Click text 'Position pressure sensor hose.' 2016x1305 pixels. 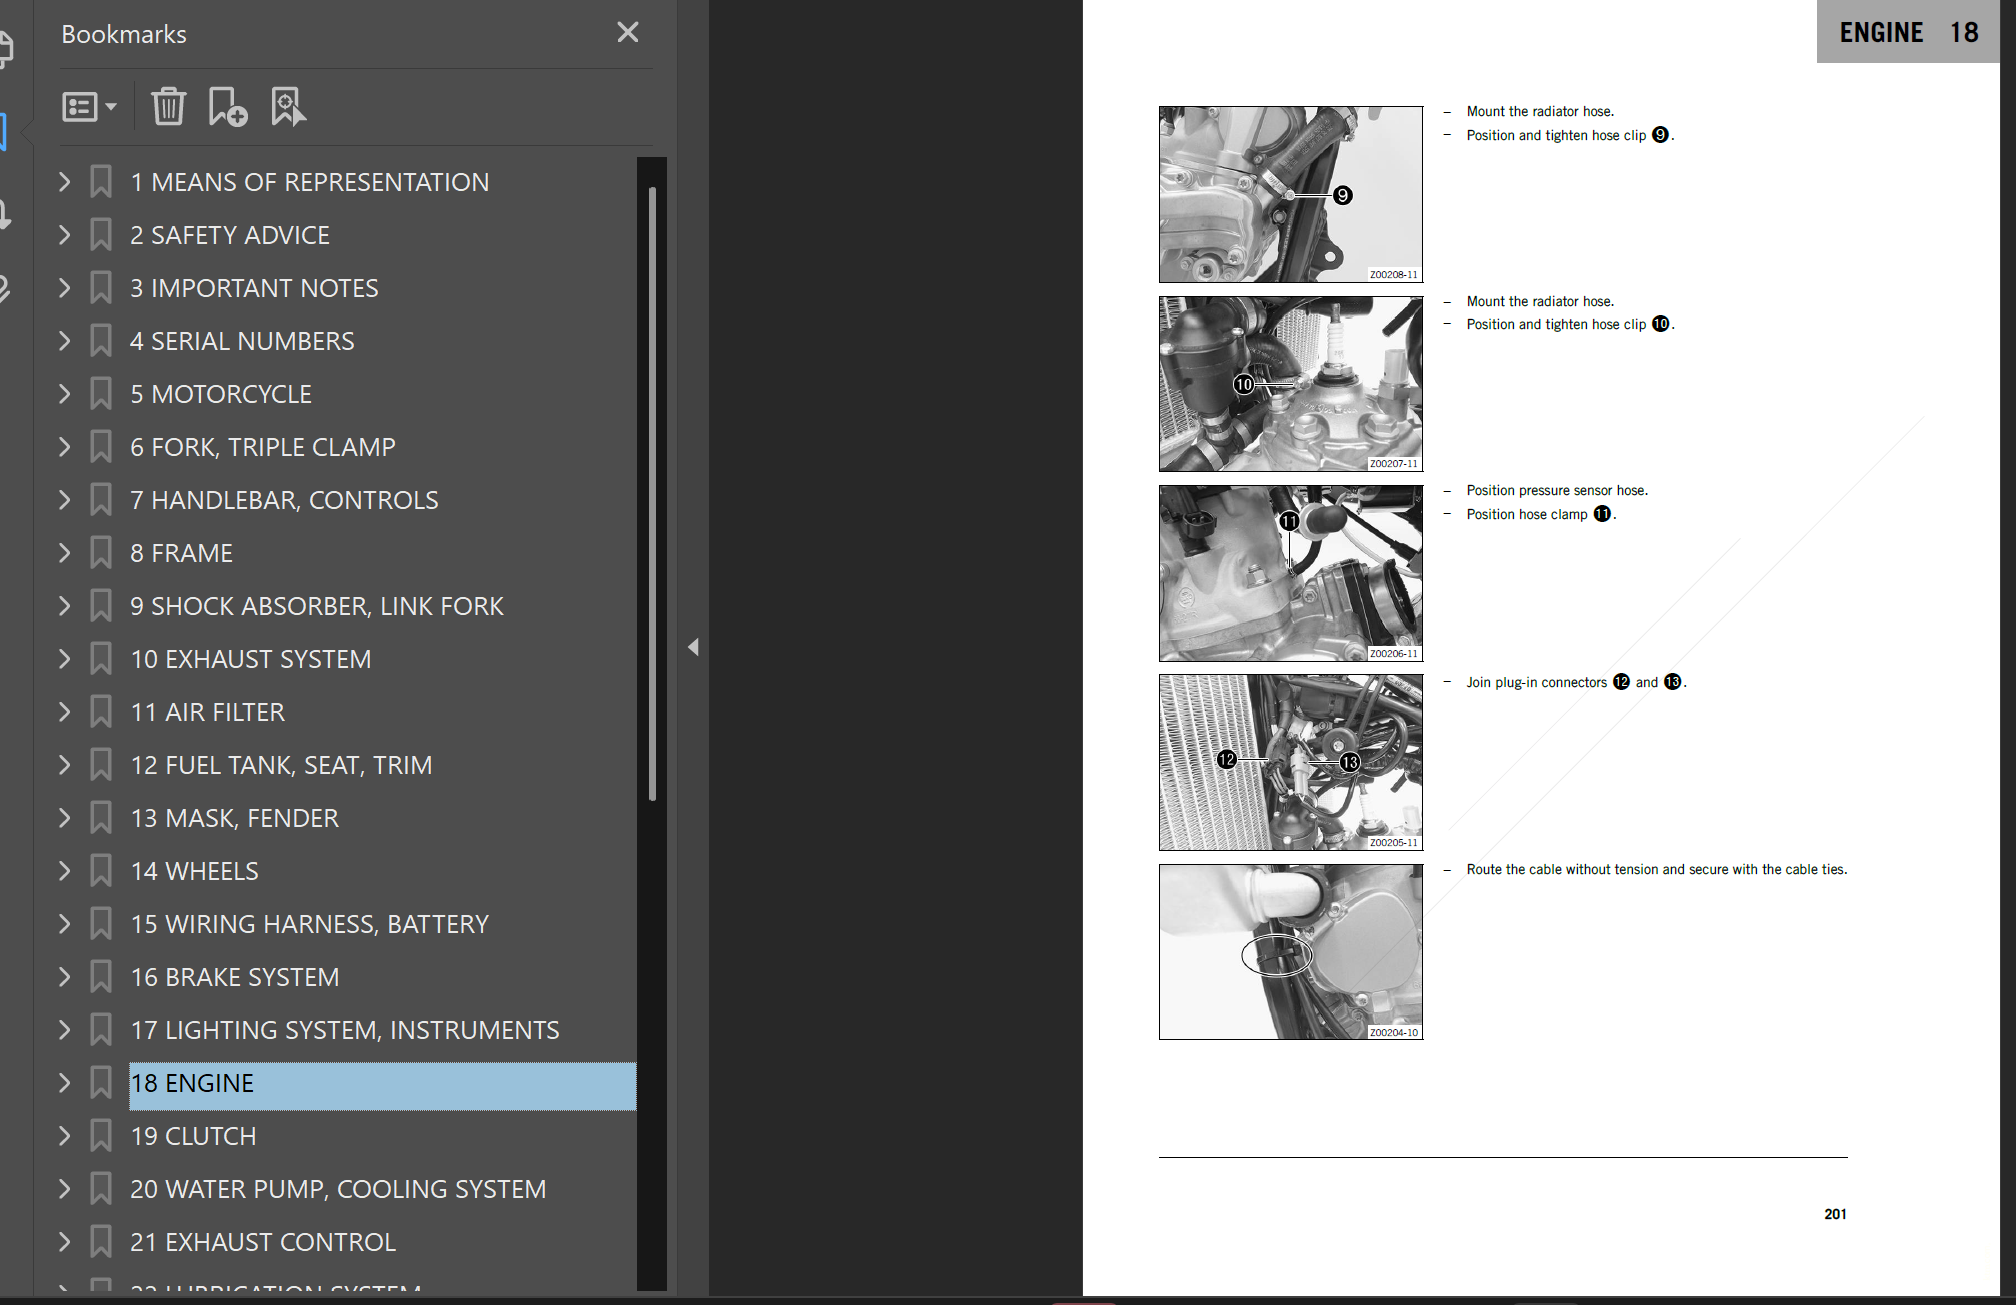pos(1557,490)
